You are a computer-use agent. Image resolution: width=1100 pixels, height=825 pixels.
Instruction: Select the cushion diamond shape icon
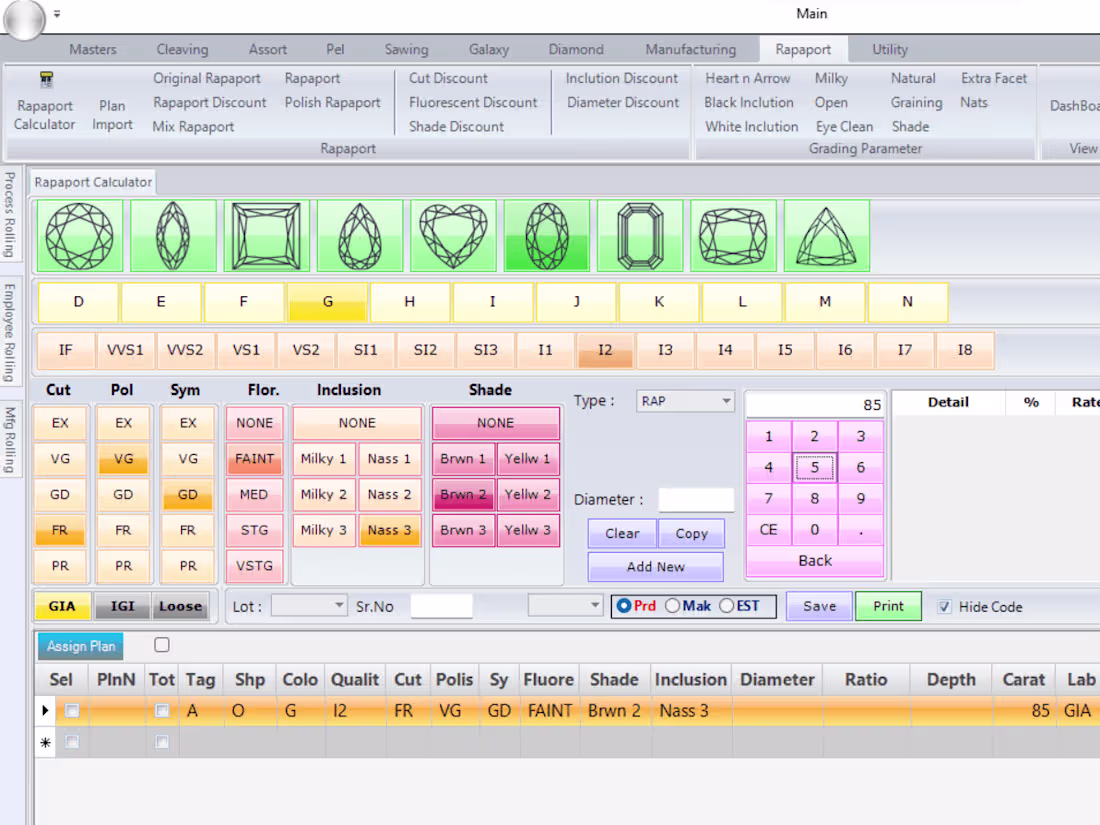[733, 236]
